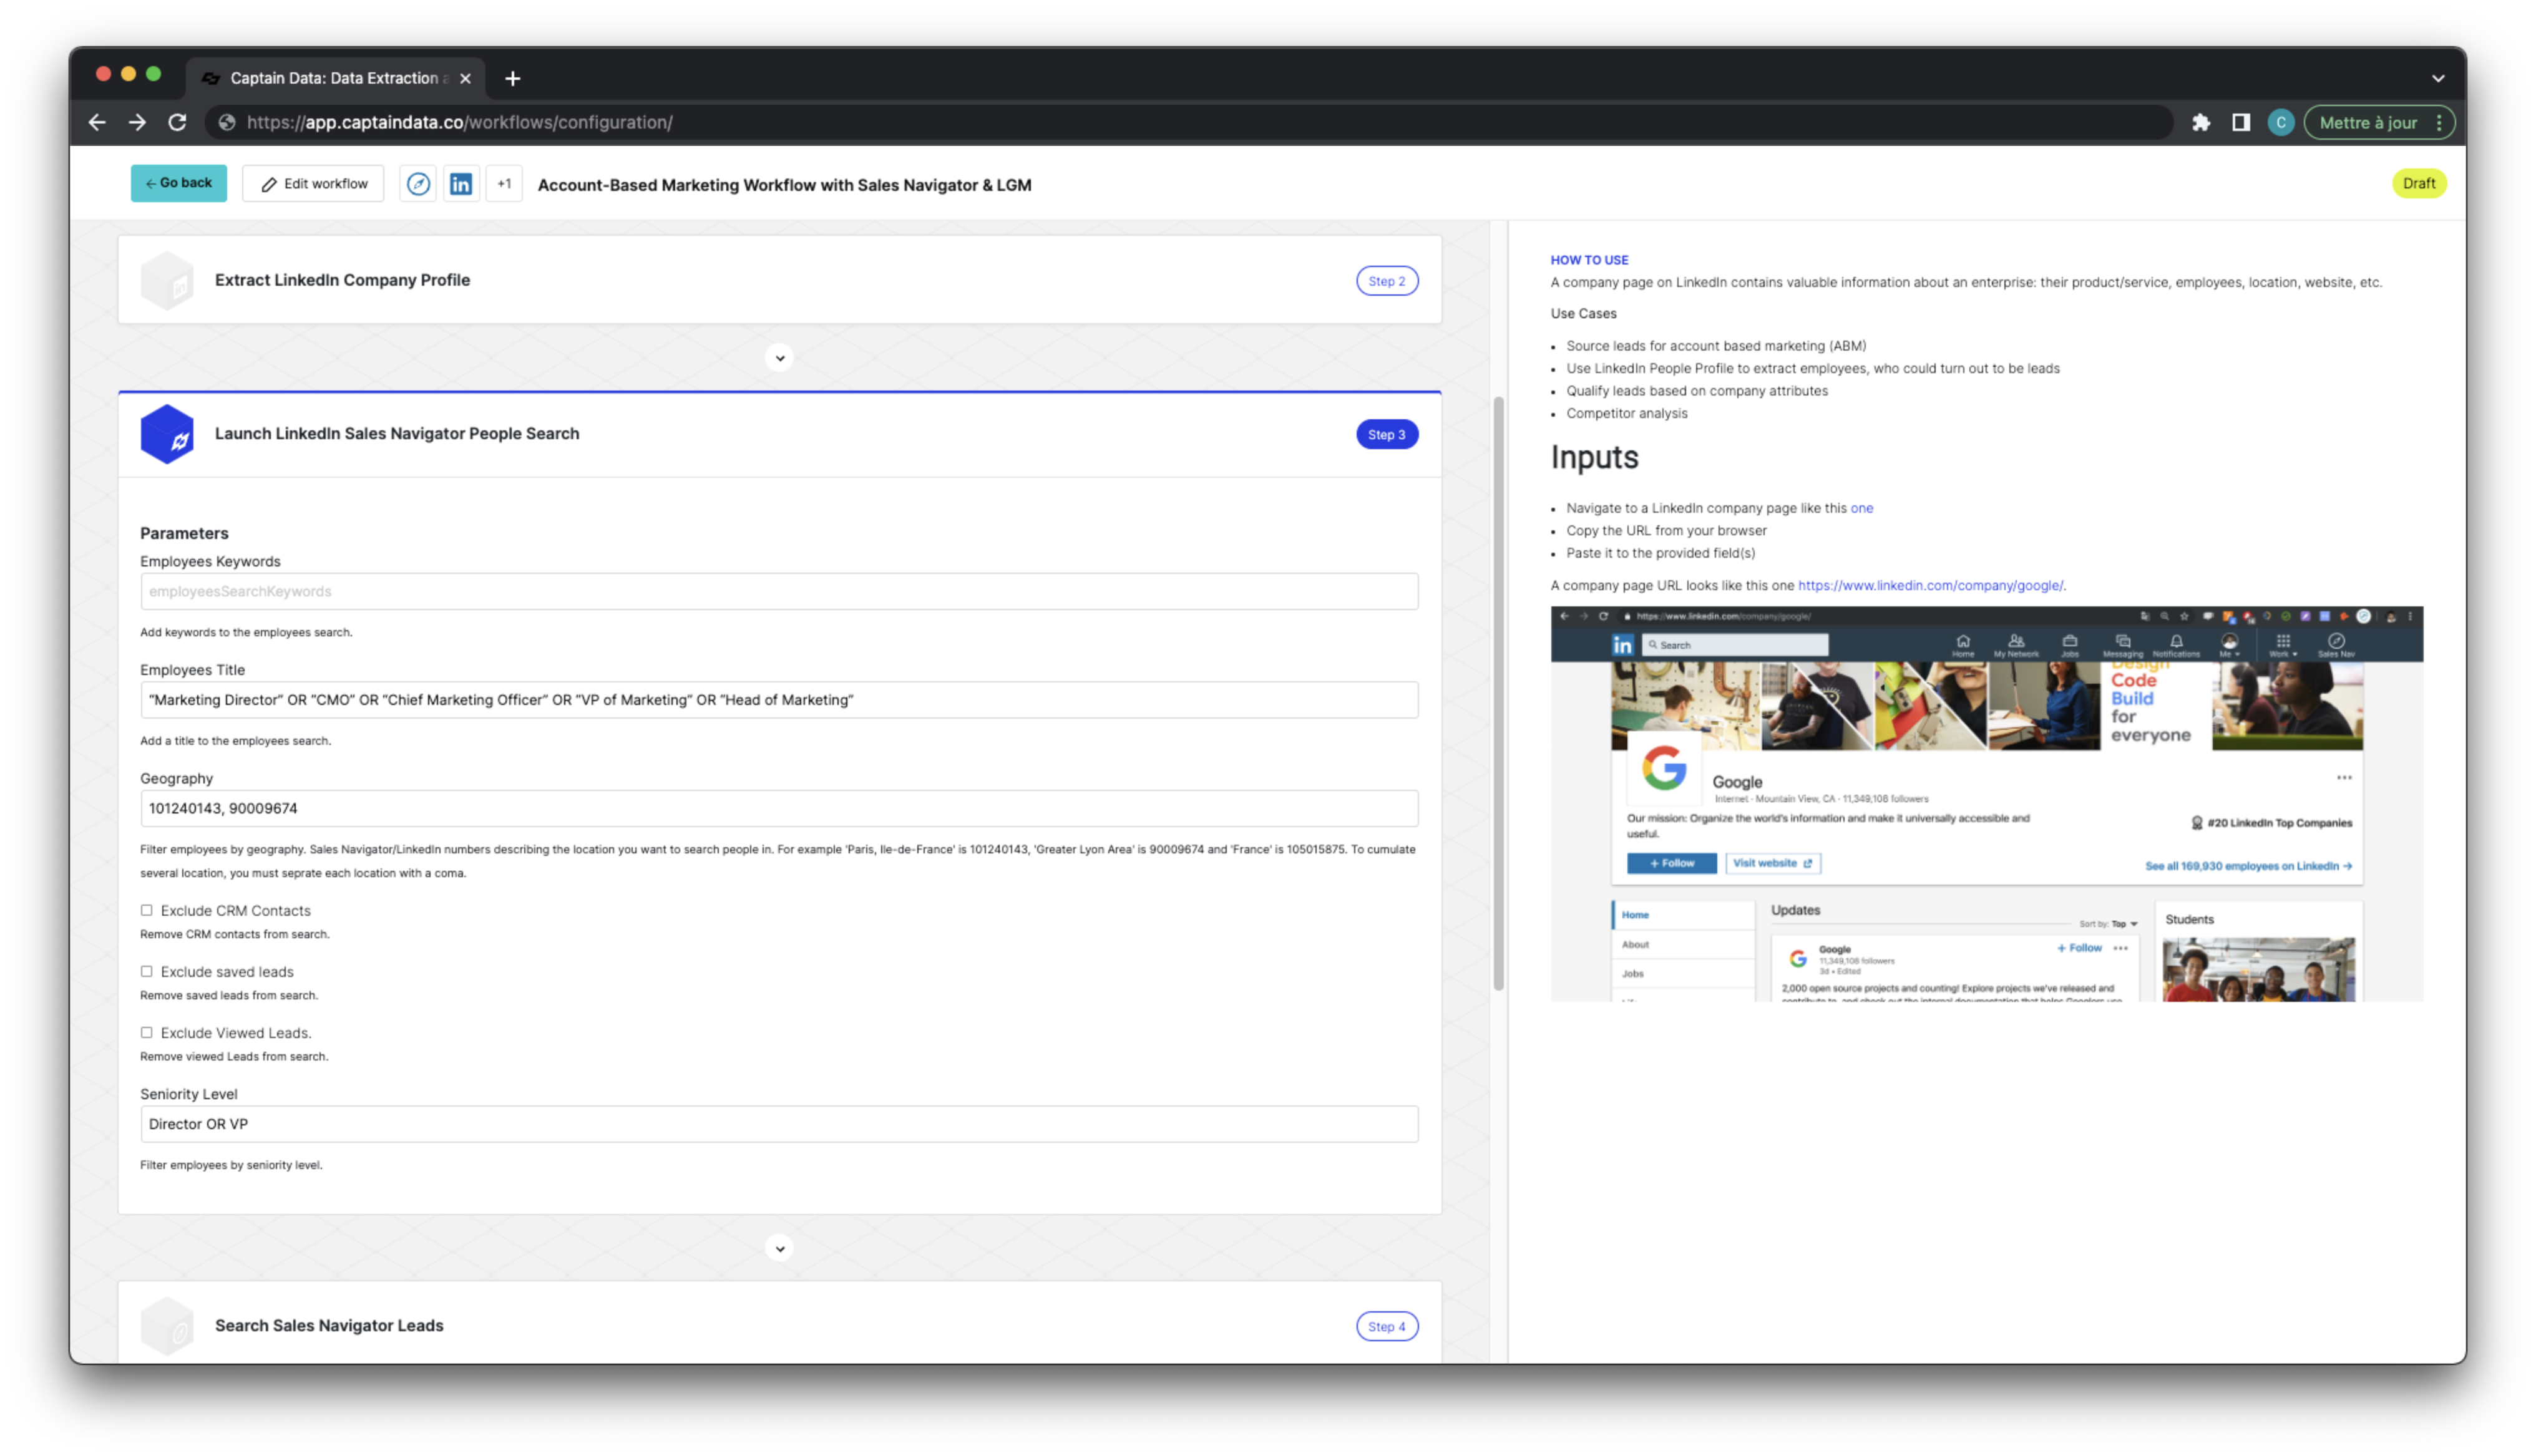
Task: Click into the Seniority Level field
Action: 779,1124
